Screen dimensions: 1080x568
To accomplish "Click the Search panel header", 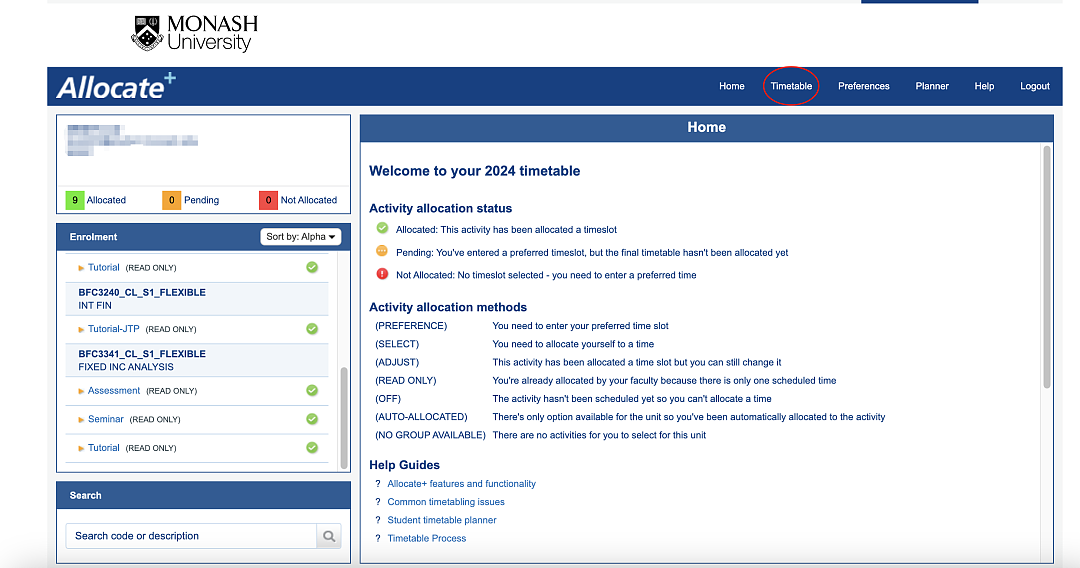I will click(x=203, y=495).
